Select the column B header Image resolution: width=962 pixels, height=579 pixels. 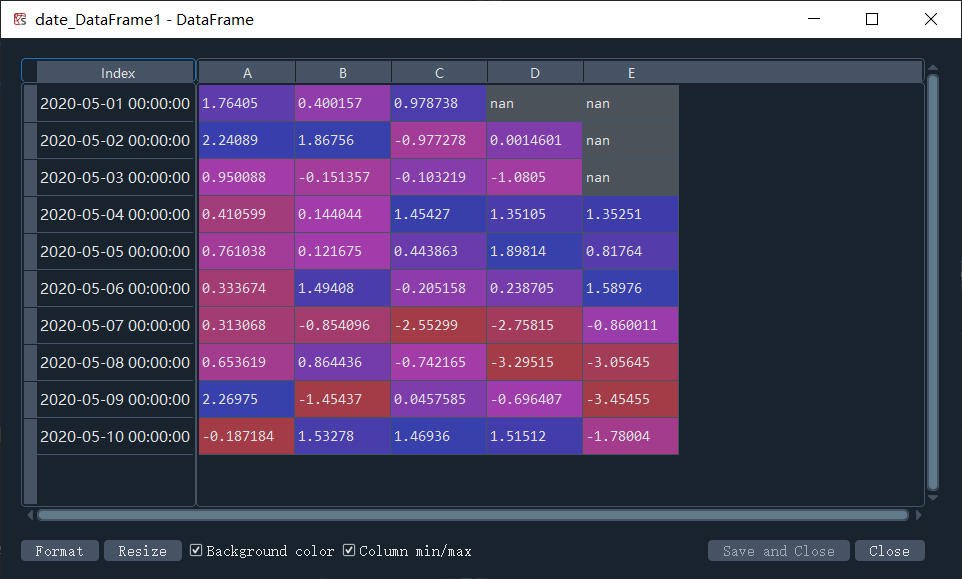click(x=342, y=72)
